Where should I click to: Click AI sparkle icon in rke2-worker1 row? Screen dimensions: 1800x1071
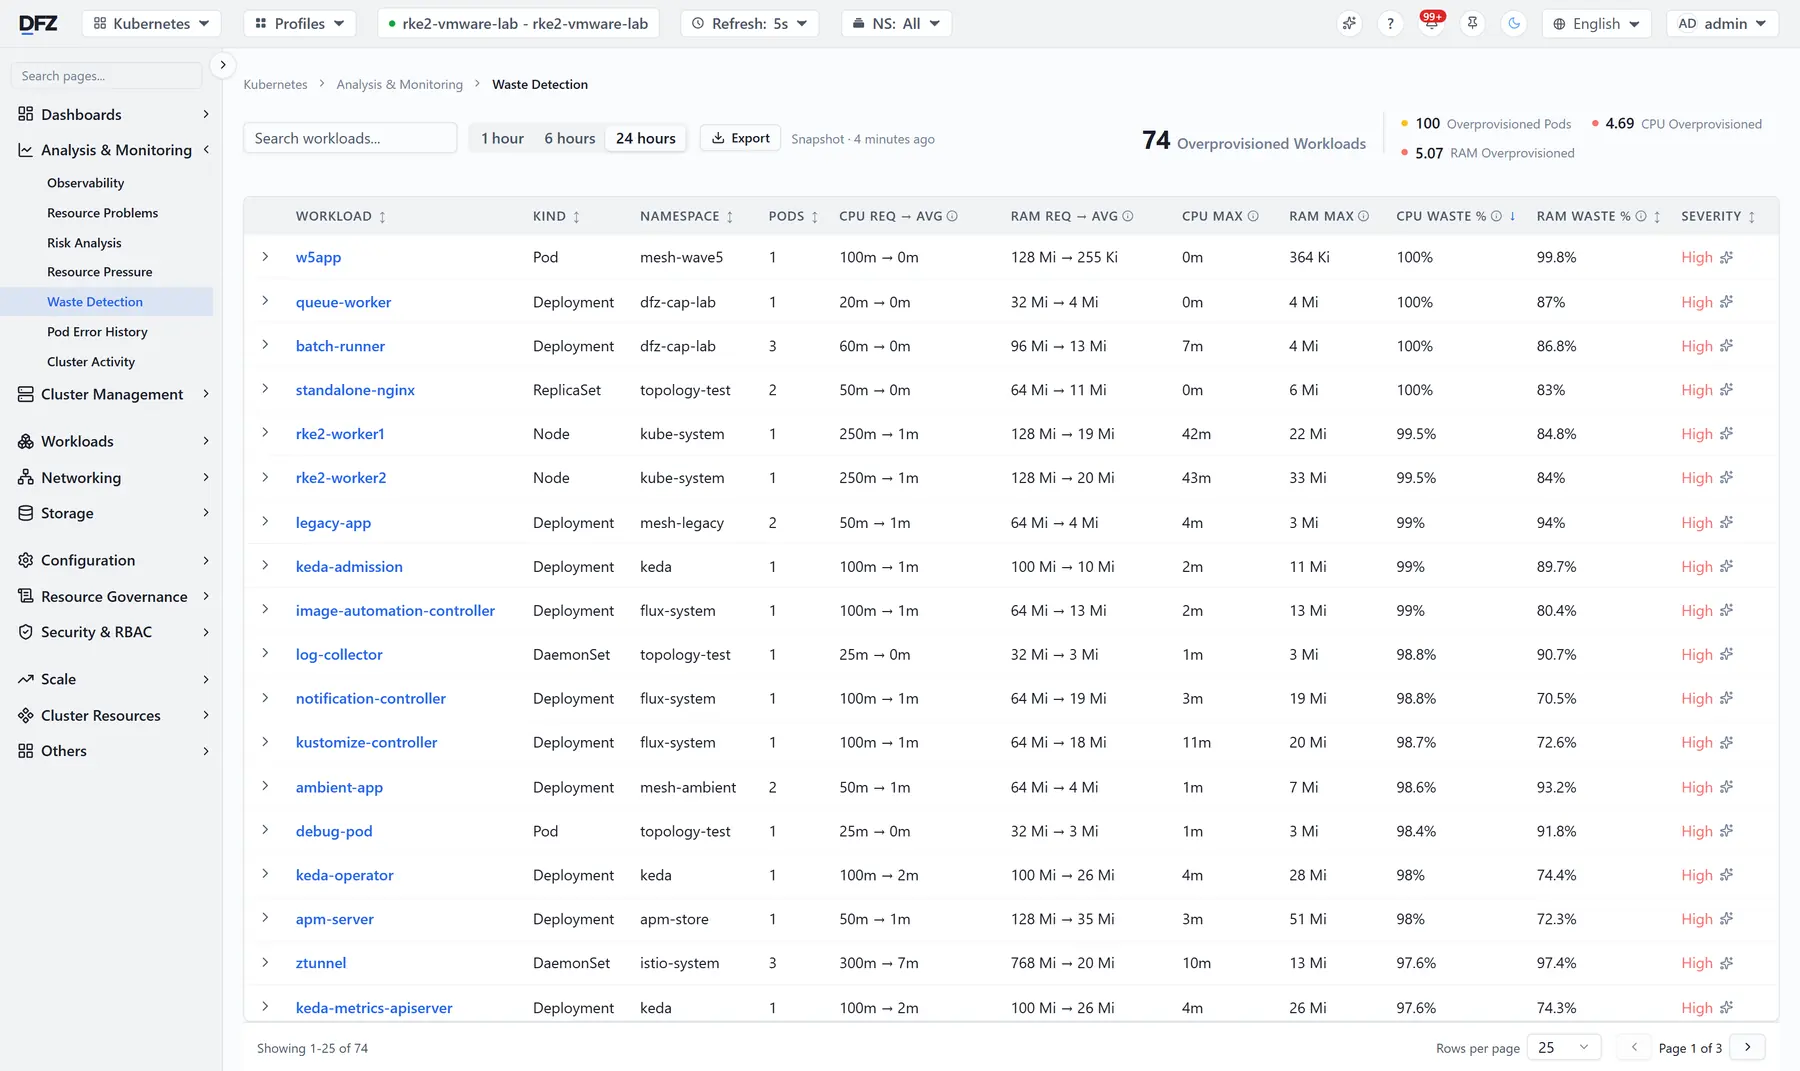click(x=1726, y=434)
